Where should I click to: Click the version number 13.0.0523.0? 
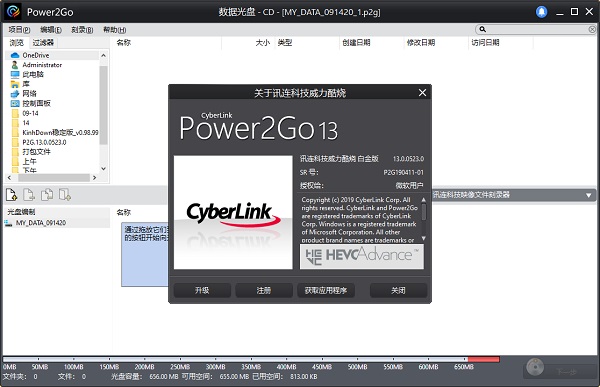[x=408, y=158]
